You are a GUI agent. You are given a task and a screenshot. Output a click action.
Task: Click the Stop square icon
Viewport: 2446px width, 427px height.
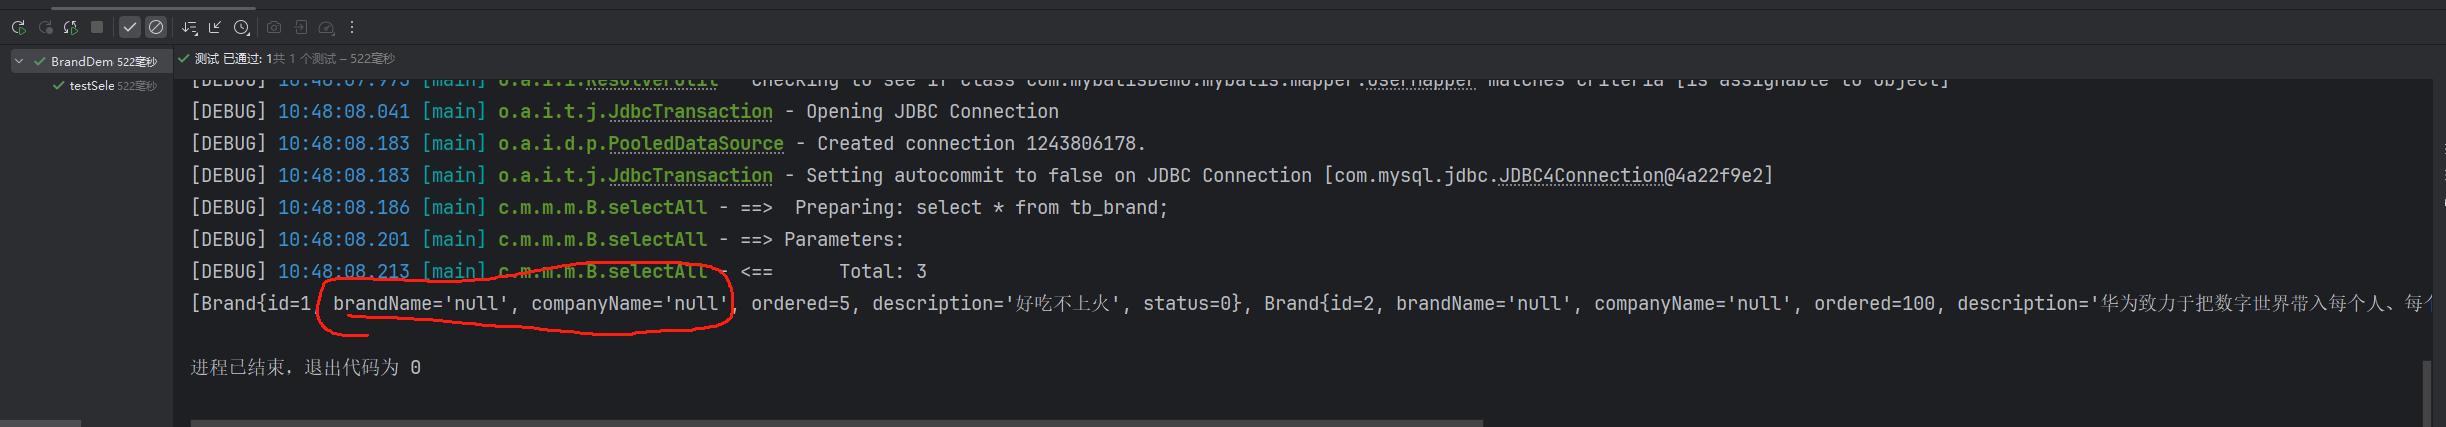[x=97, y=27]
